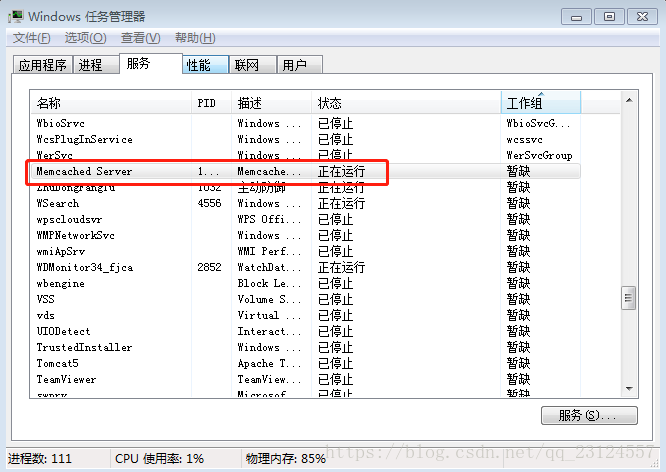Click the WbioSvcG... work group cell
The image size is (666, 472).
[x=538, y=123]
